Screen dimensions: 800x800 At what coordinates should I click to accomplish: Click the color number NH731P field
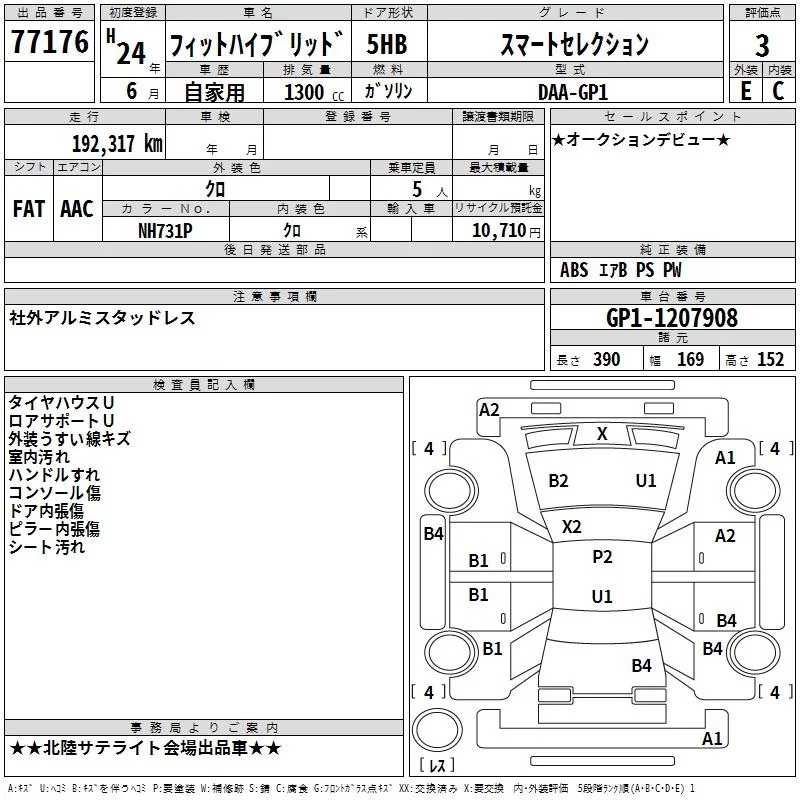[165, 231]
